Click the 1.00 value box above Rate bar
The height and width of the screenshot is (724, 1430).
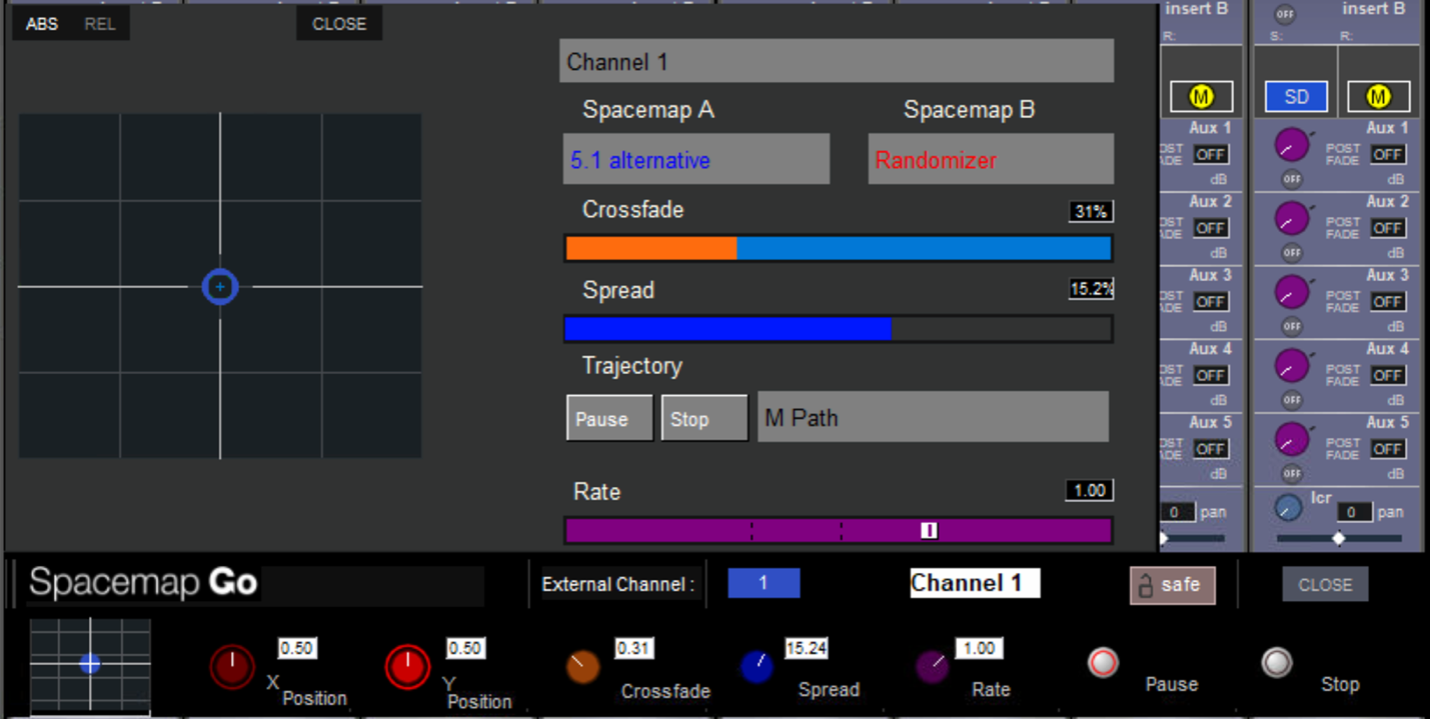tap(1089, 490)
